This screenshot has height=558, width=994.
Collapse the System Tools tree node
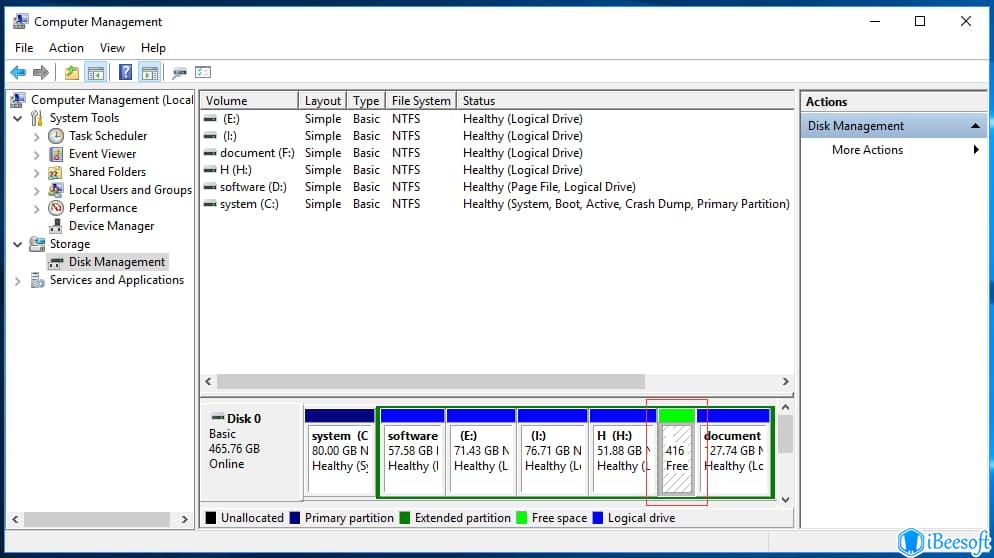(18, 119)
